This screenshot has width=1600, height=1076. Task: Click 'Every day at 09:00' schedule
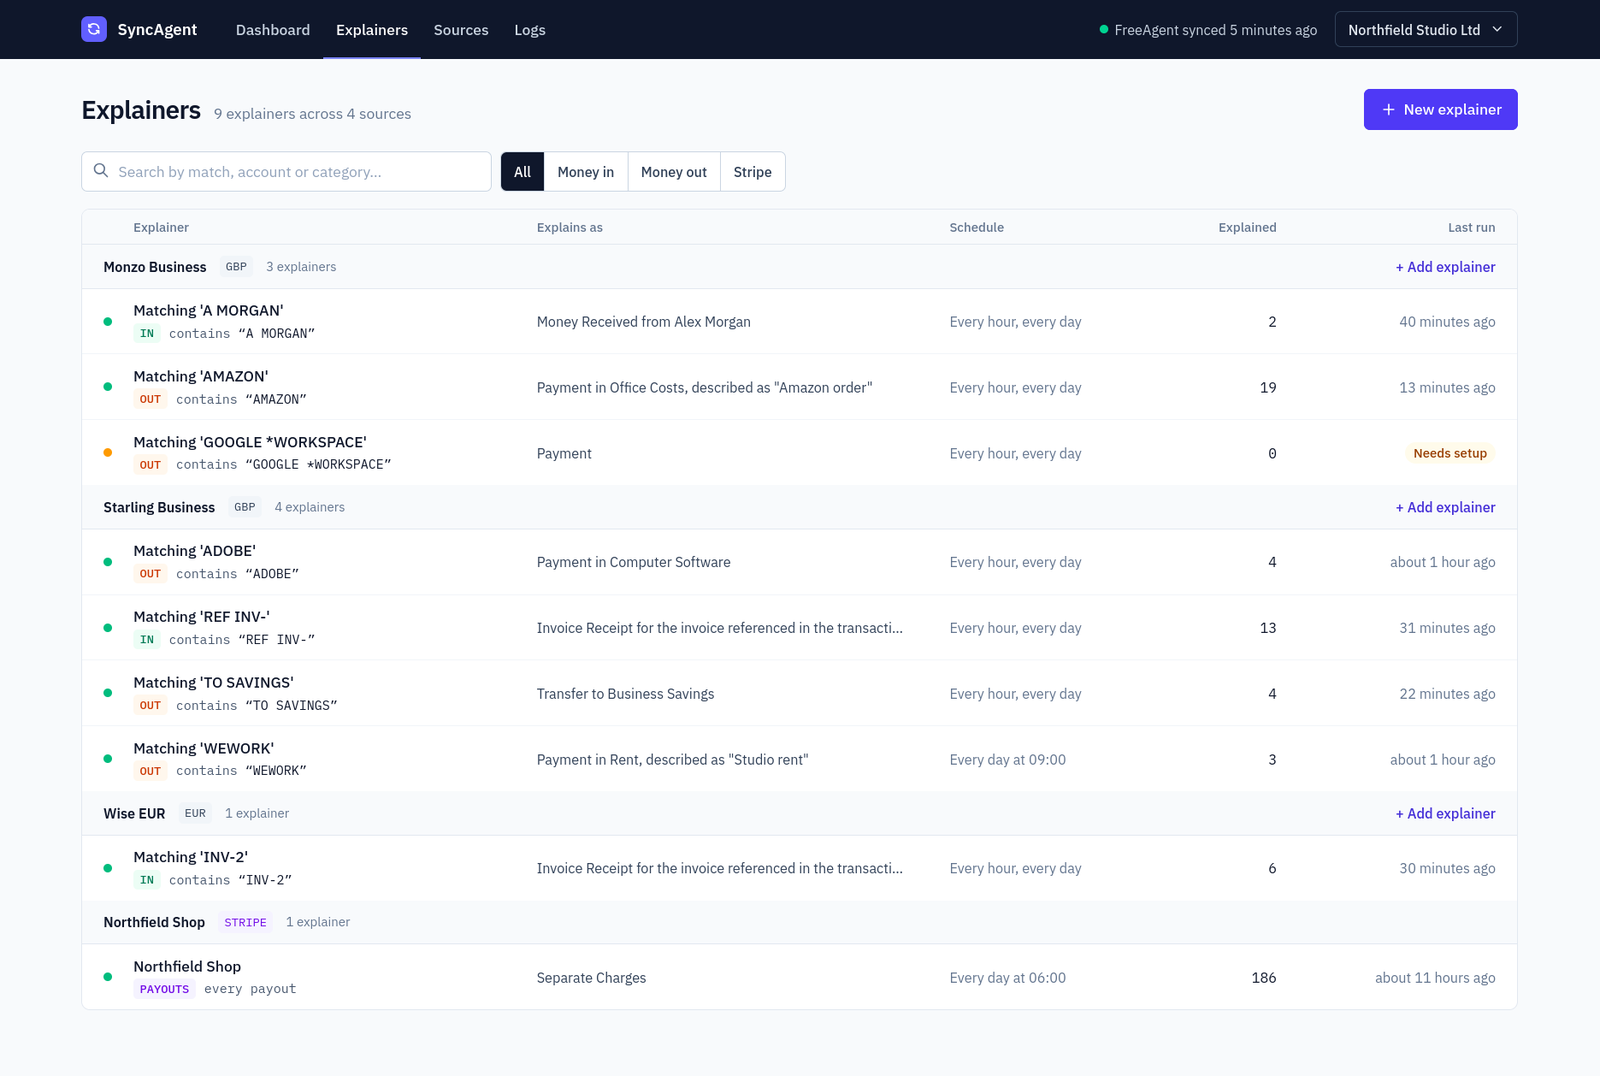(1007, 759)
